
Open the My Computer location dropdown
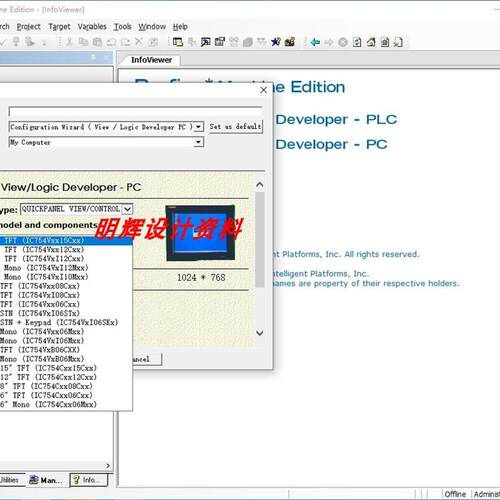(199, 142)
